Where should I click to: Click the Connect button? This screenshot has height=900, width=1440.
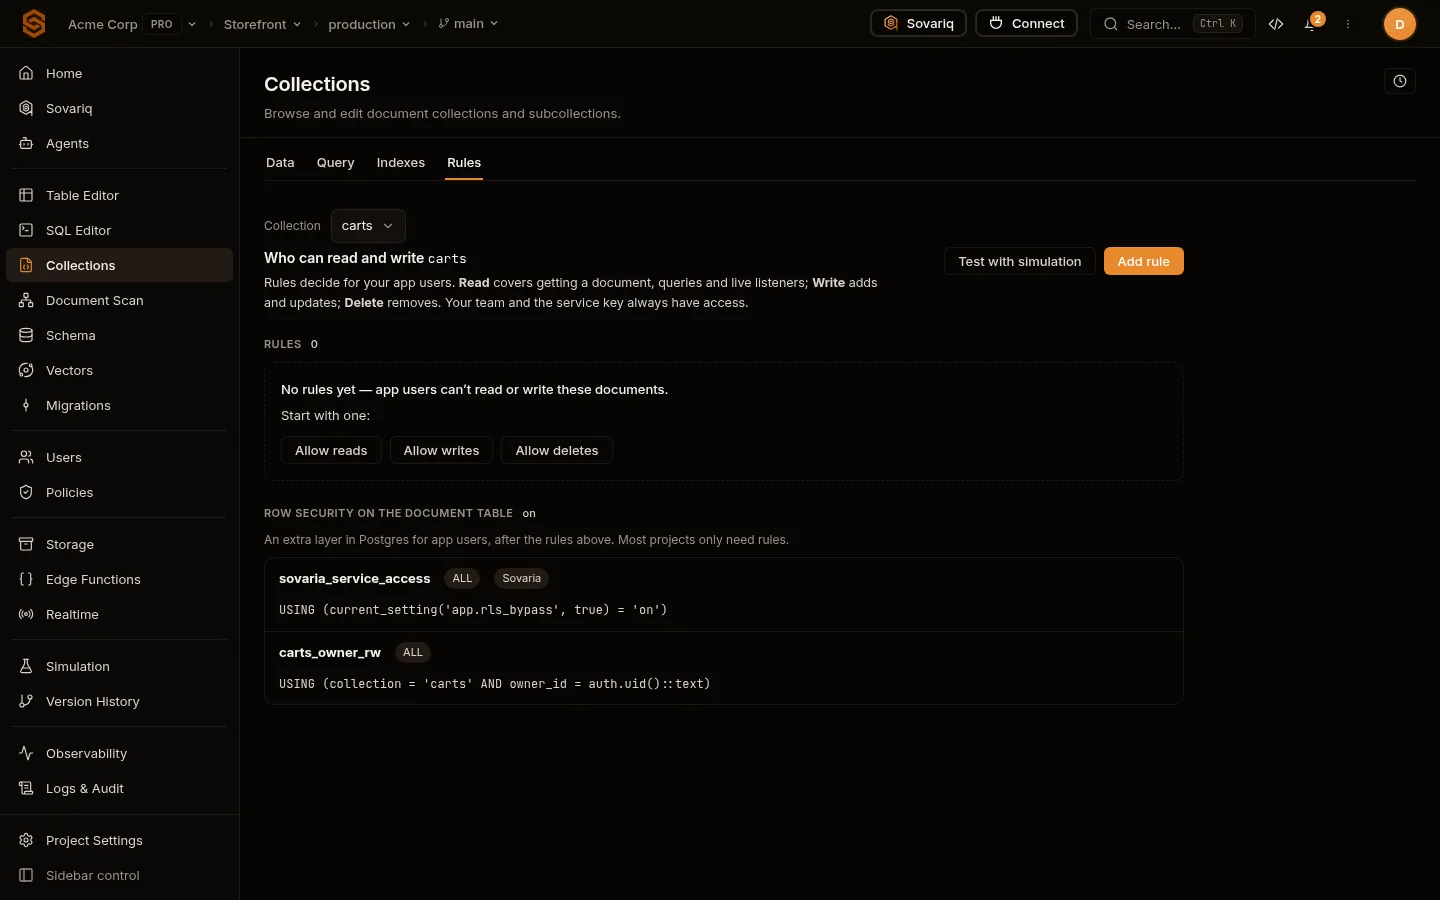coord(1027,23)
